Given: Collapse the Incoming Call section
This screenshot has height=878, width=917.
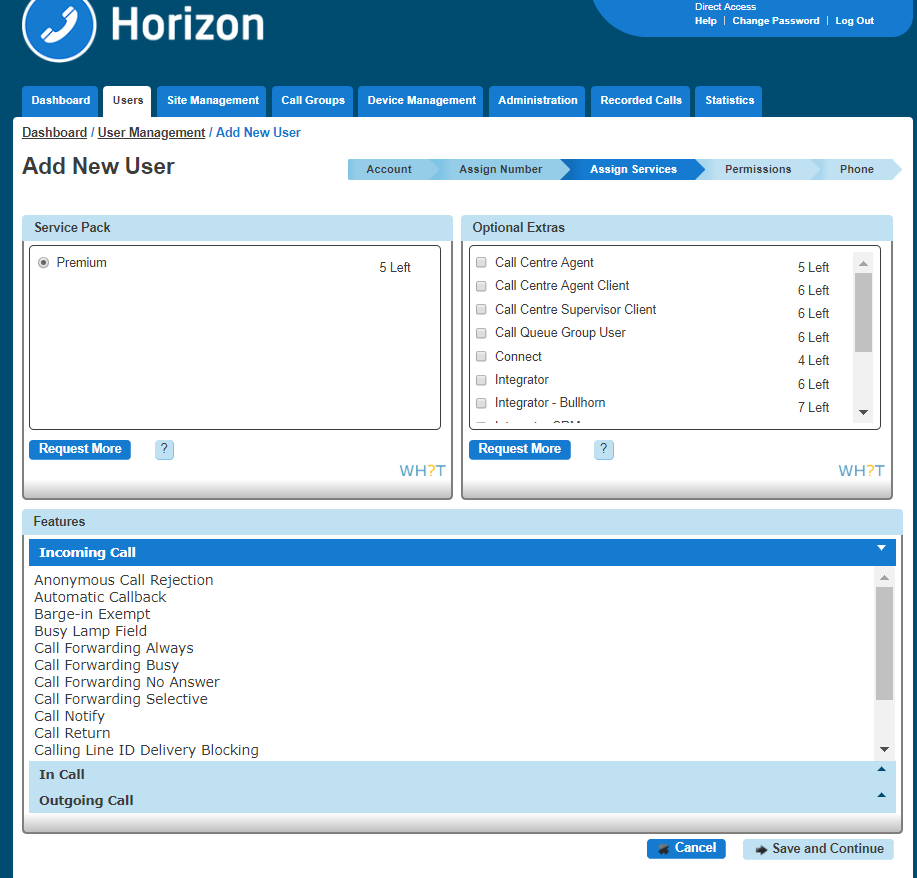Looking at the screenshot, I should tap(462, 552).
